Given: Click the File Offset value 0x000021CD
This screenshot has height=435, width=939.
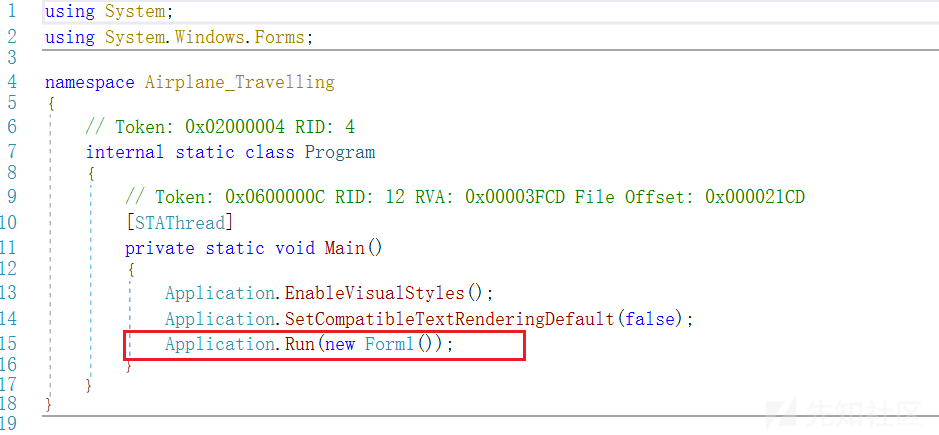Looking at the screenshot, I should point(755,197).
